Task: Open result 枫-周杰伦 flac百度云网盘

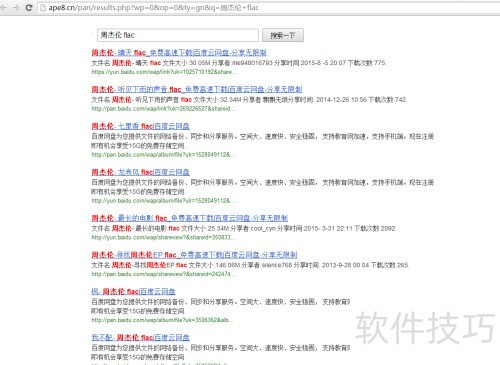Action: (x=133, y=291)
